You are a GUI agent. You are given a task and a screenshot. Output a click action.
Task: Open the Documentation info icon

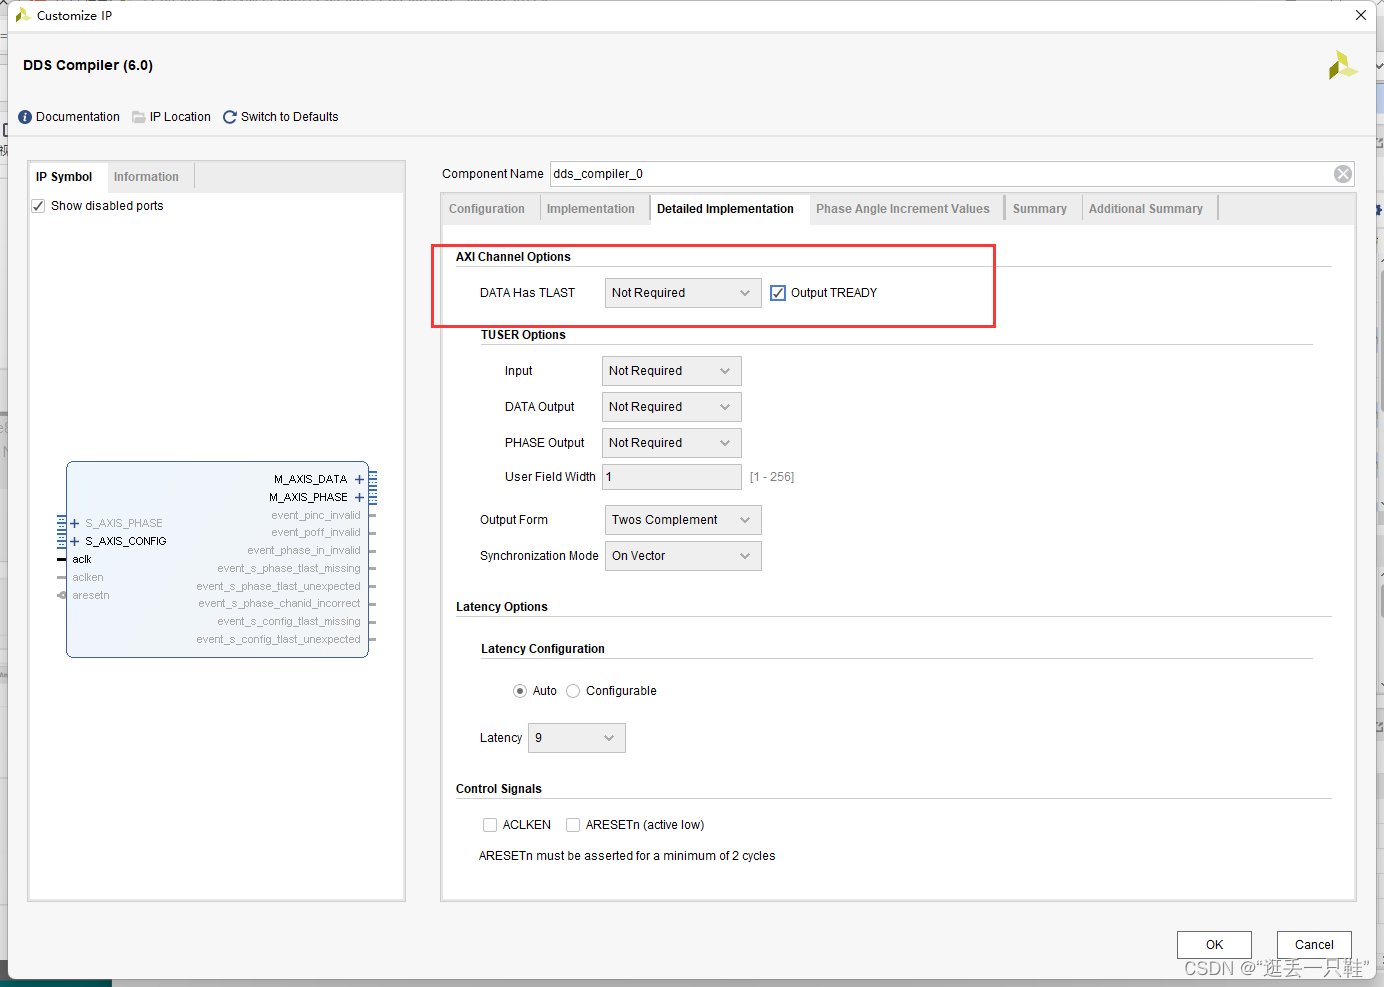(25, 117)
